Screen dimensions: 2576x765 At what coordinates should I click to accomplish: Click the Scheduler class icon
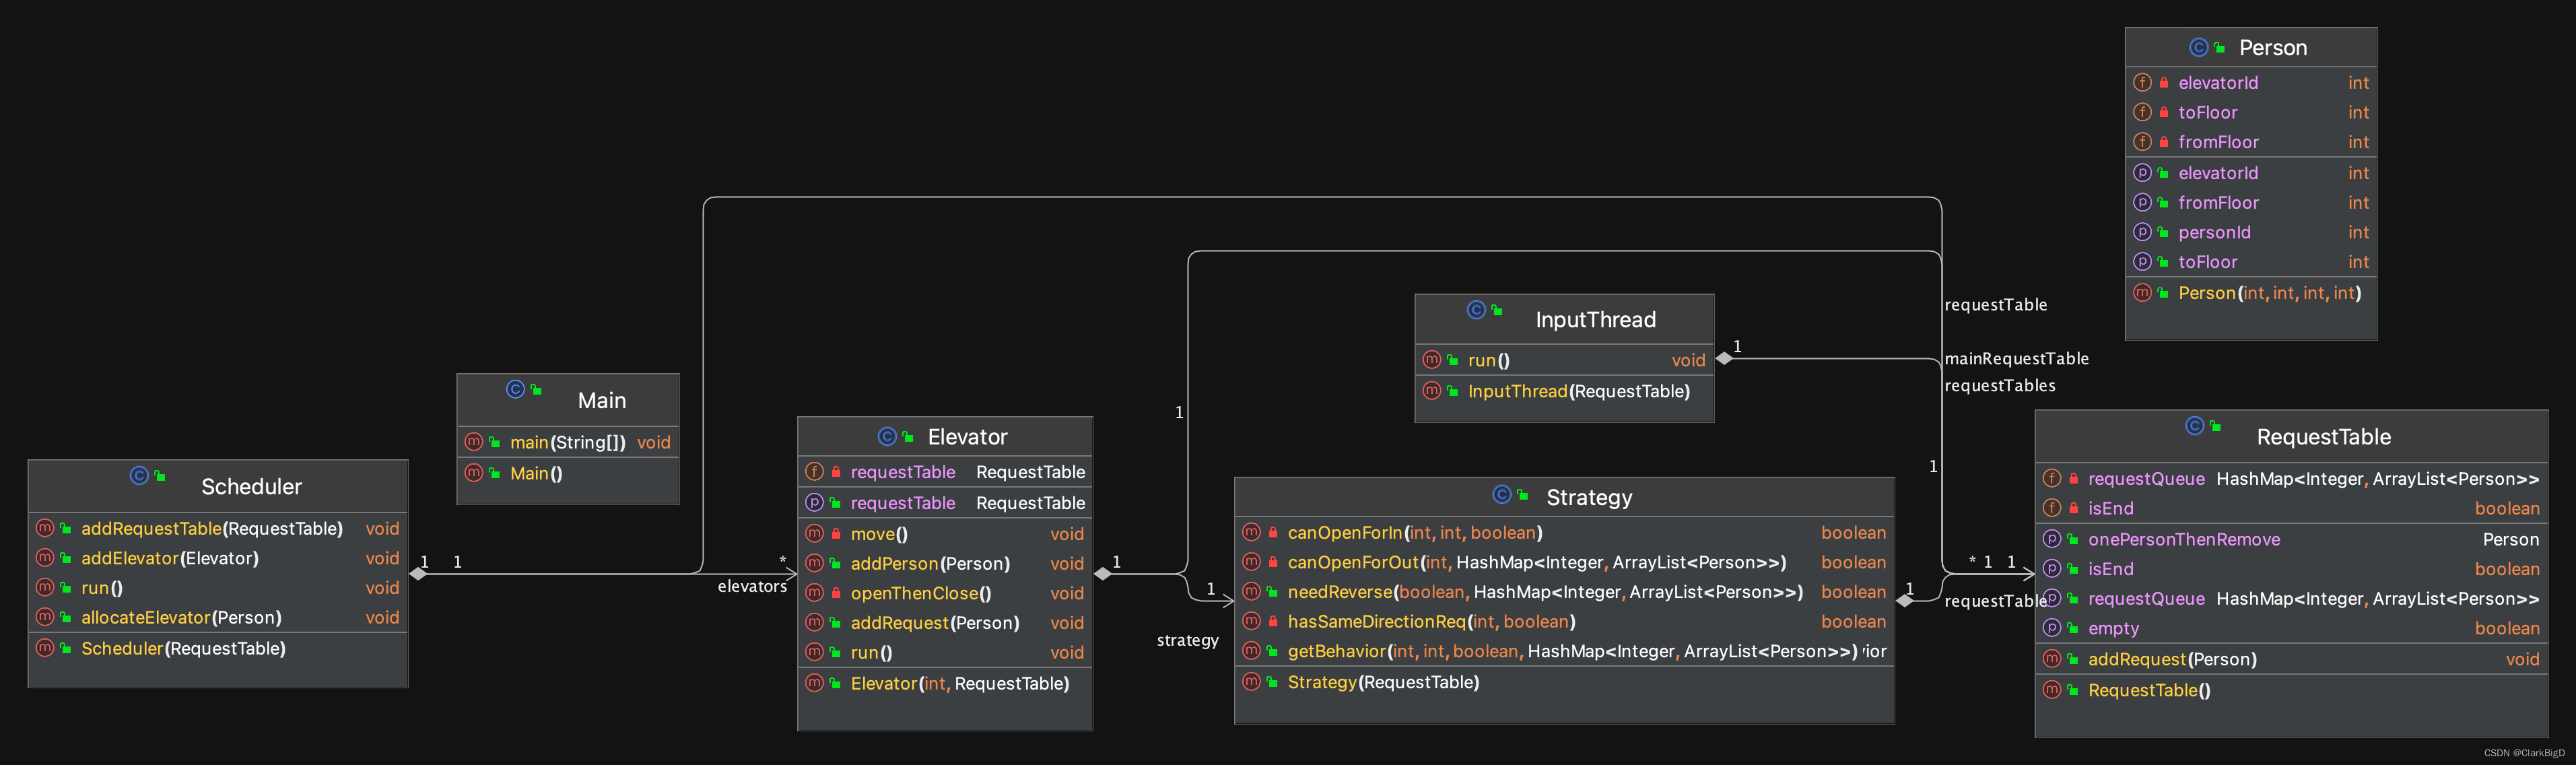139,475
